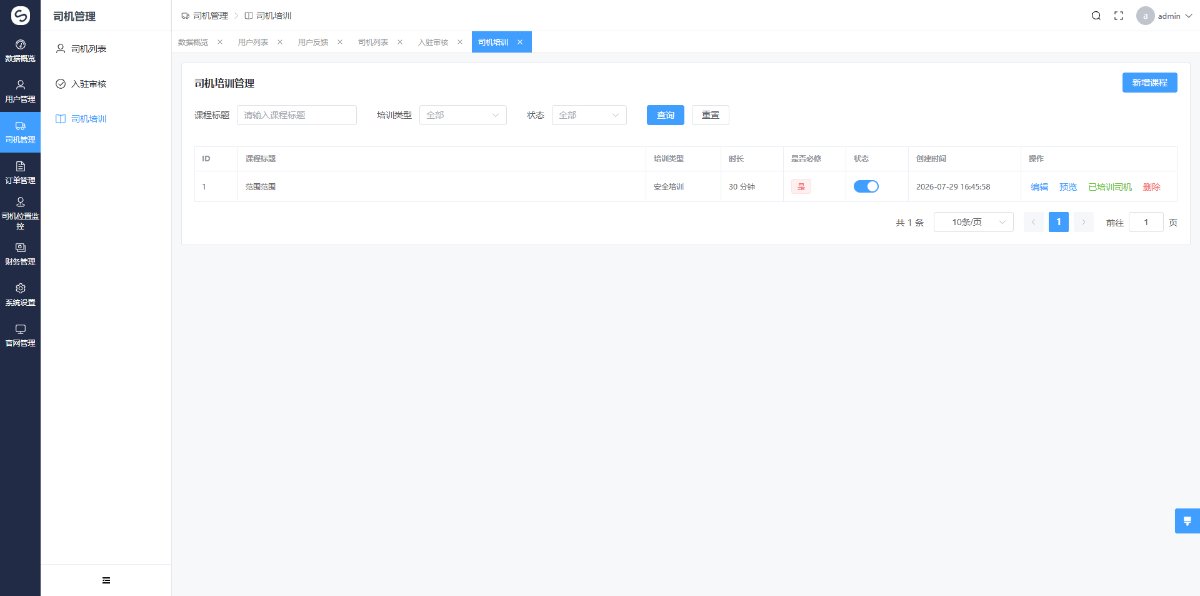Click the 已培训司机 link in the row
The image size is (1200, 596).
click(1110, 187)
